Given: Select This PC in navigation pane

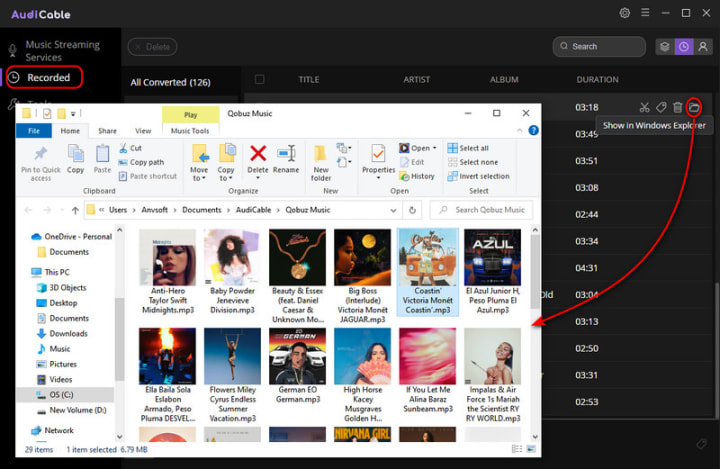Looking at the screenshot, I should pos(51,272).
